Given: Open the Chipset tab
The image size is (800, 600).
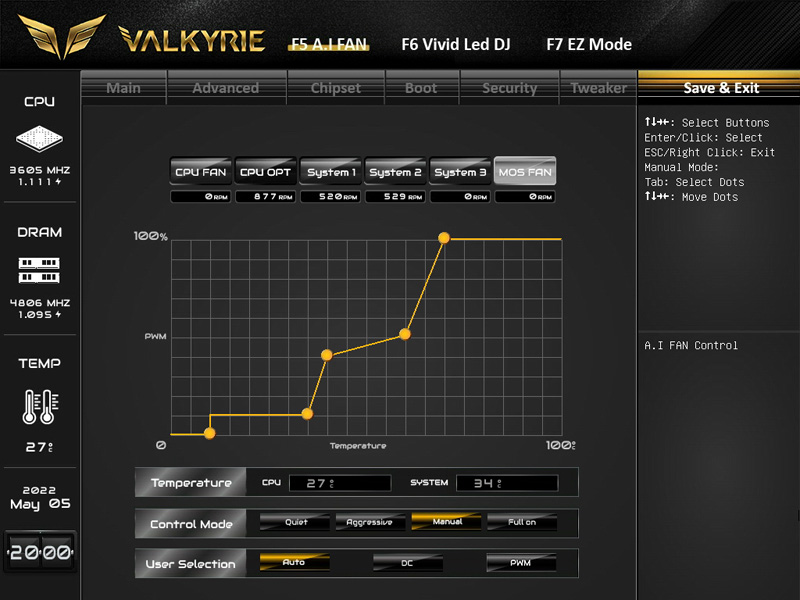Looking at the screenshot, I should point(336,88).
